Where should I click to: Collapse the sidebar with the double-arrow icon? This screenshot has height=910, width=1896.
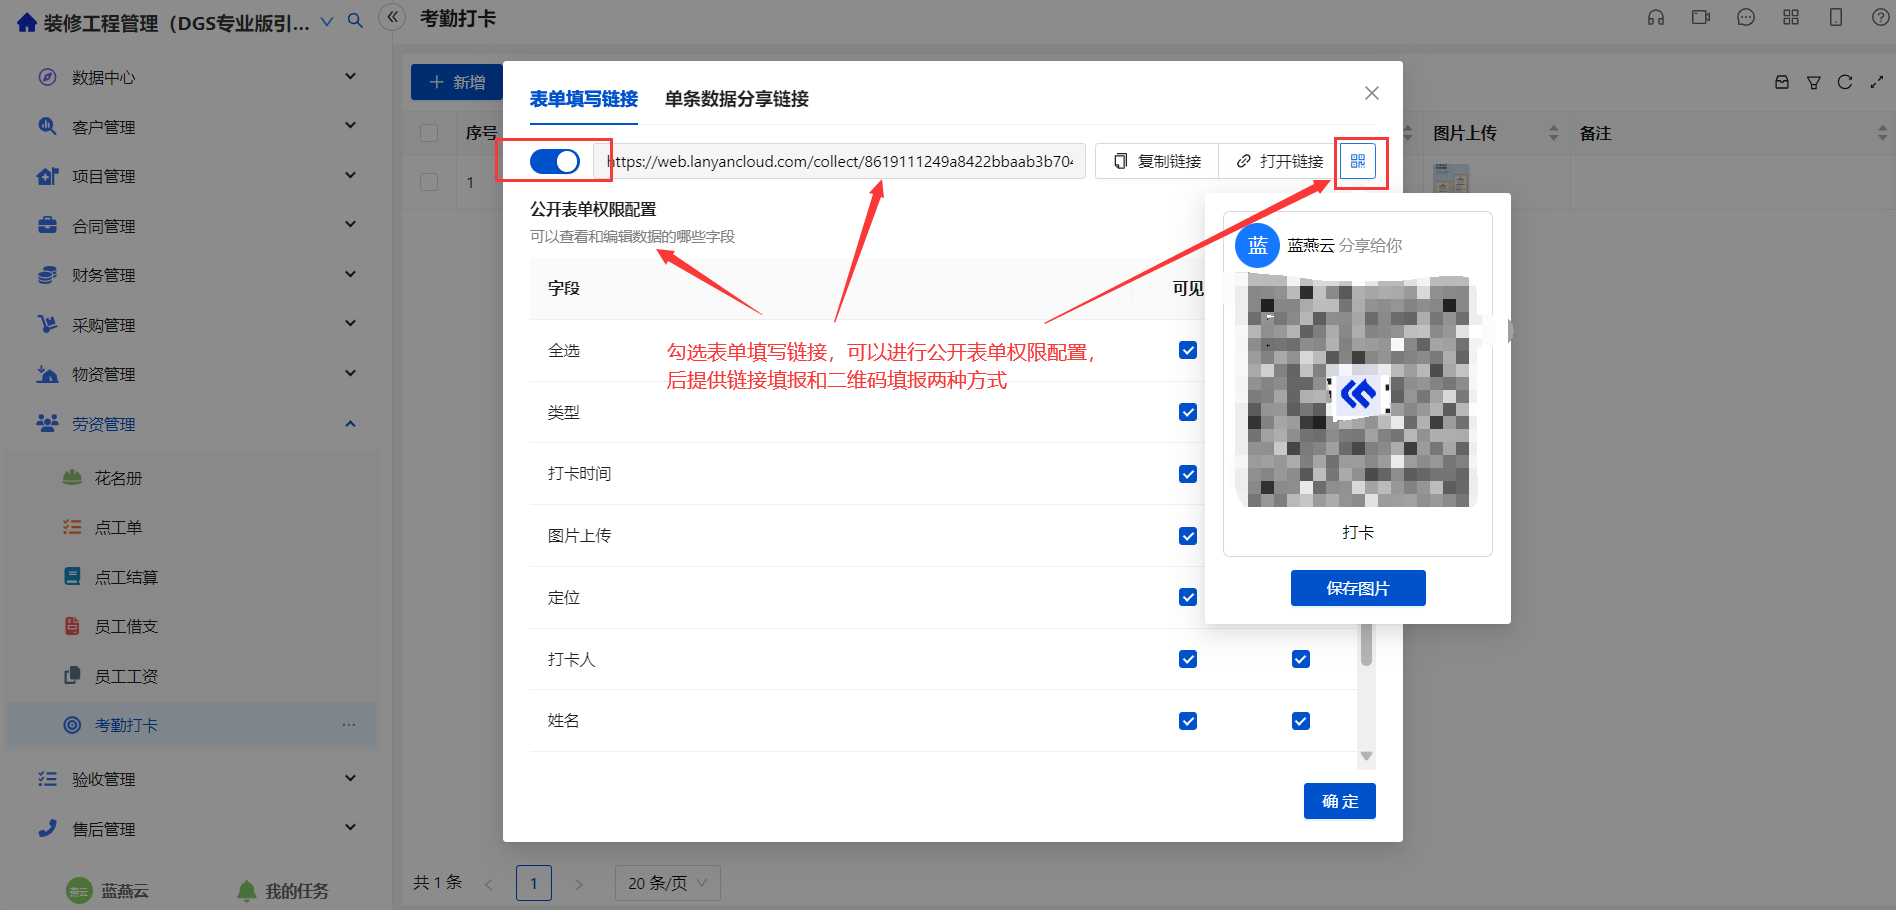[393, 17]
